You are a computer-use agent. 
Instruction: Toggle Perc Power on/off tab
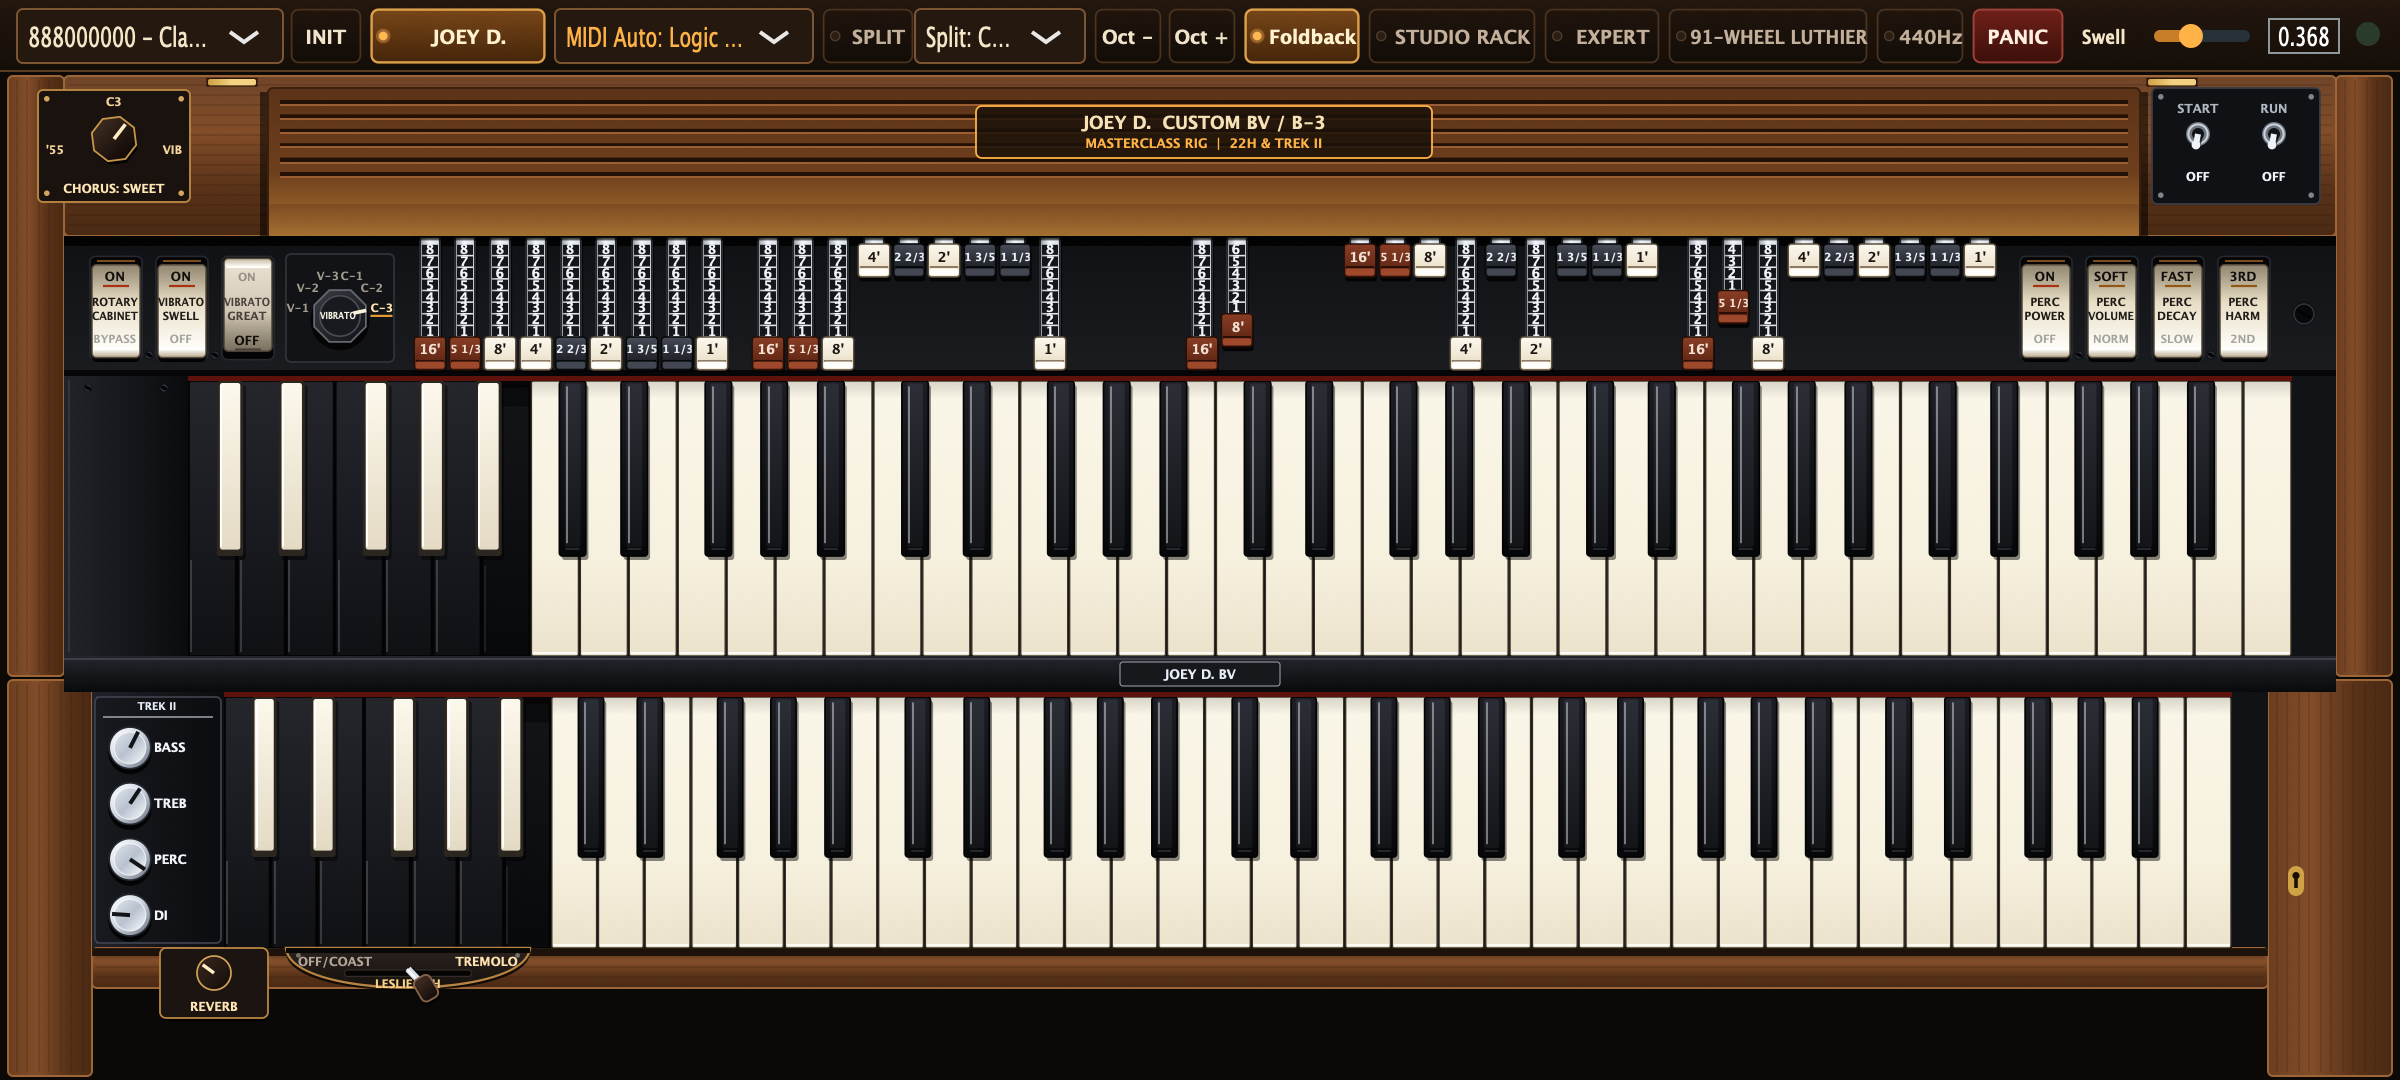[x=2045, y=308]
